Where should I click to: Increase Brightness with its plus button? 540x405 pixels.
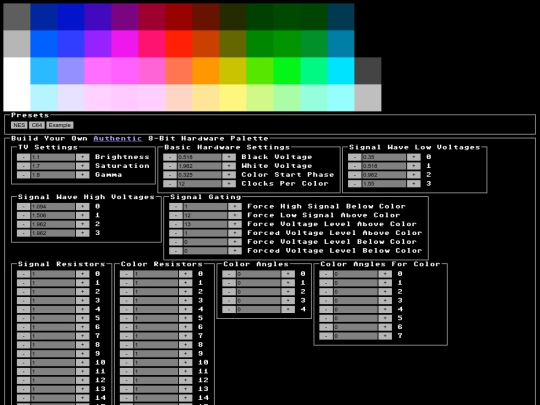coord(83,157)
